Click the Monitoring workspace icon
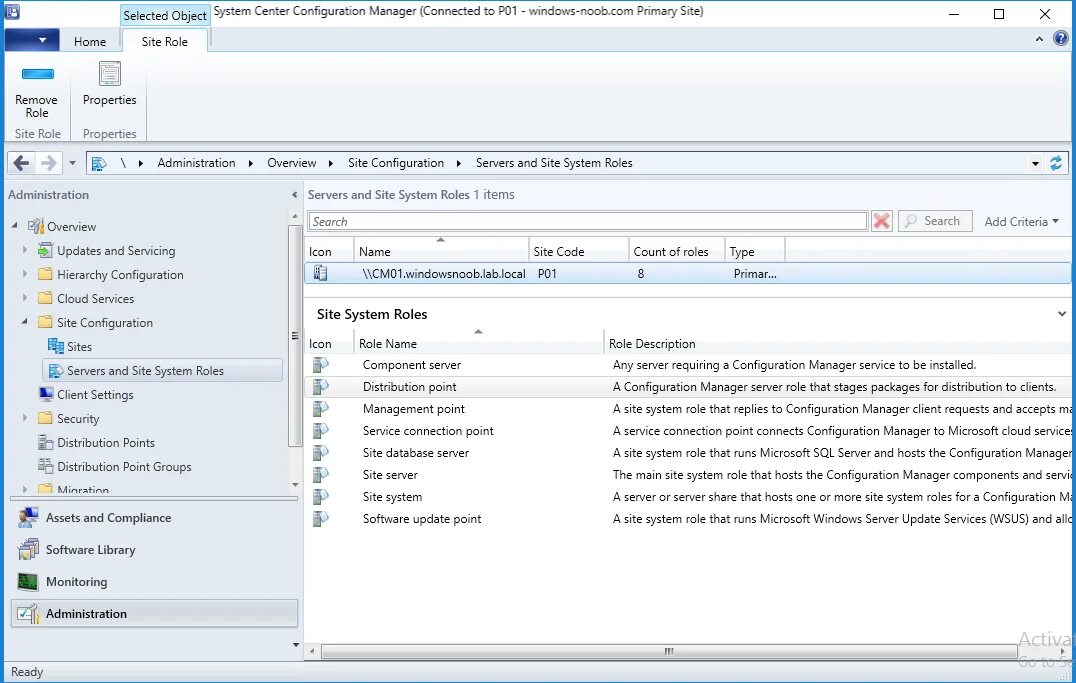The image size is (1076, 683). 28,581
